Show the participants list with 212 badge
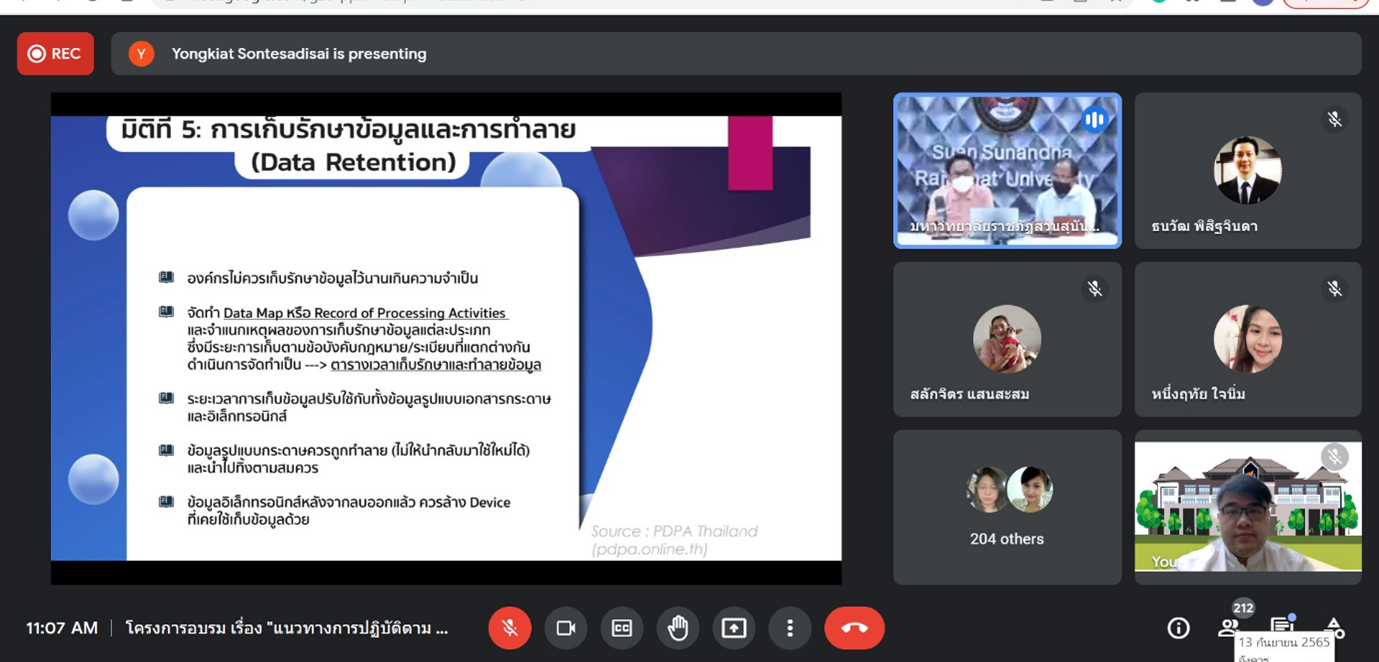The image size is (1379, 662). coord(1229,627)
